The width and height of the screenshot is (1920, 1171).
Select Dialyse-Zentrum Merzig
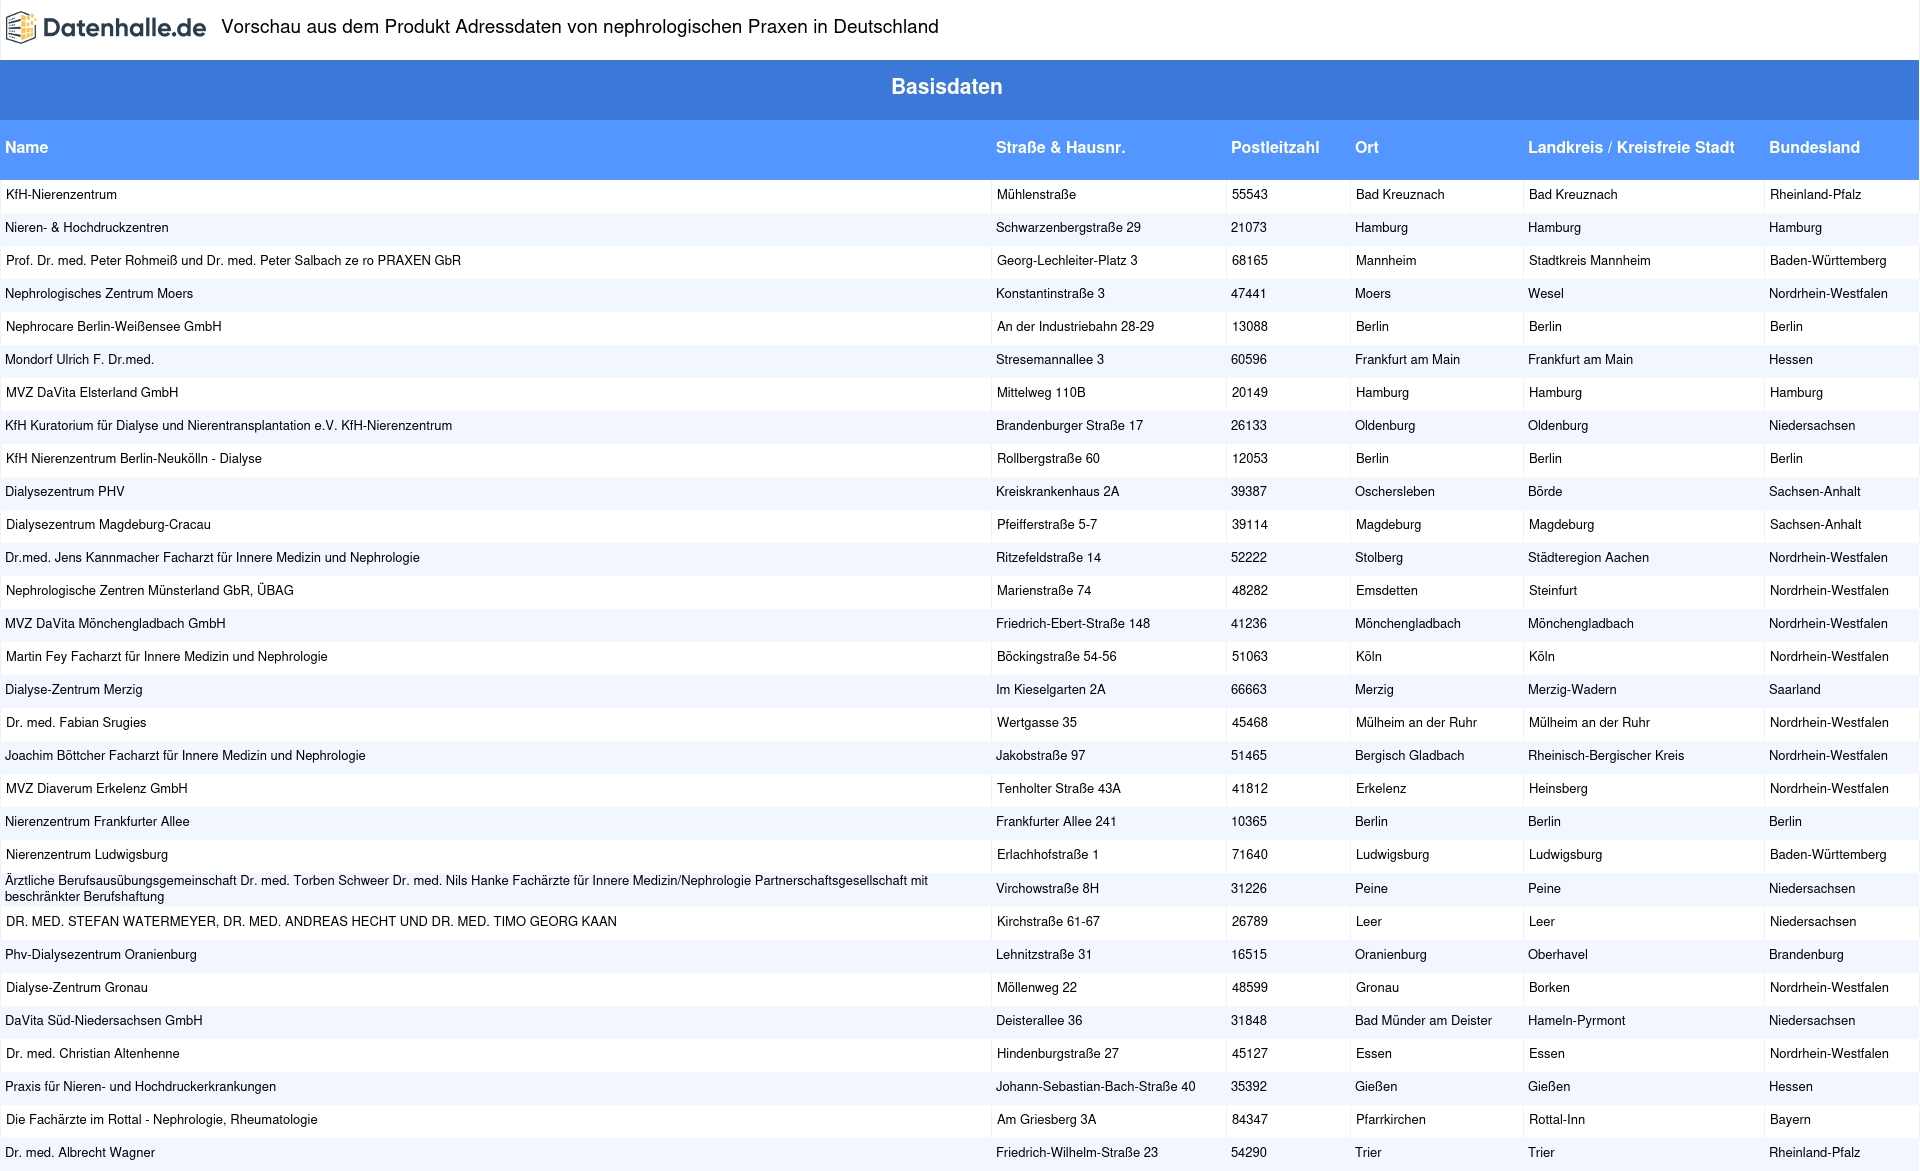(x=74, y=690)
